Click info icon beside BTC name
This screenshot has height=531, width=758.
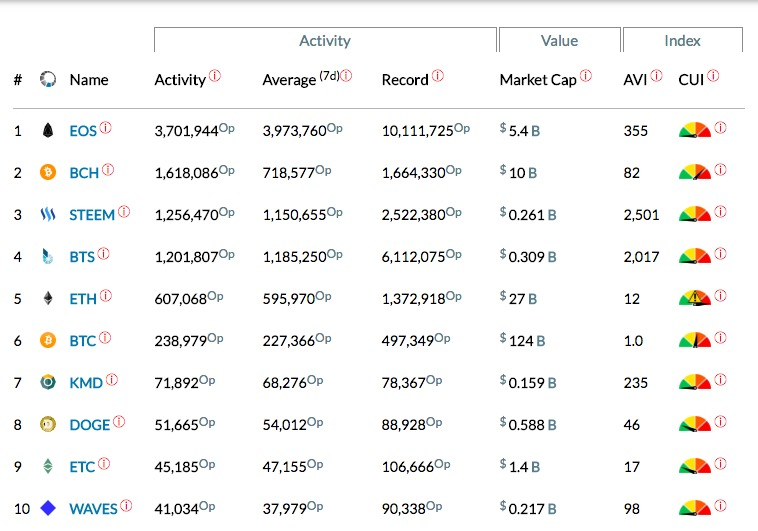click(105, 338)
